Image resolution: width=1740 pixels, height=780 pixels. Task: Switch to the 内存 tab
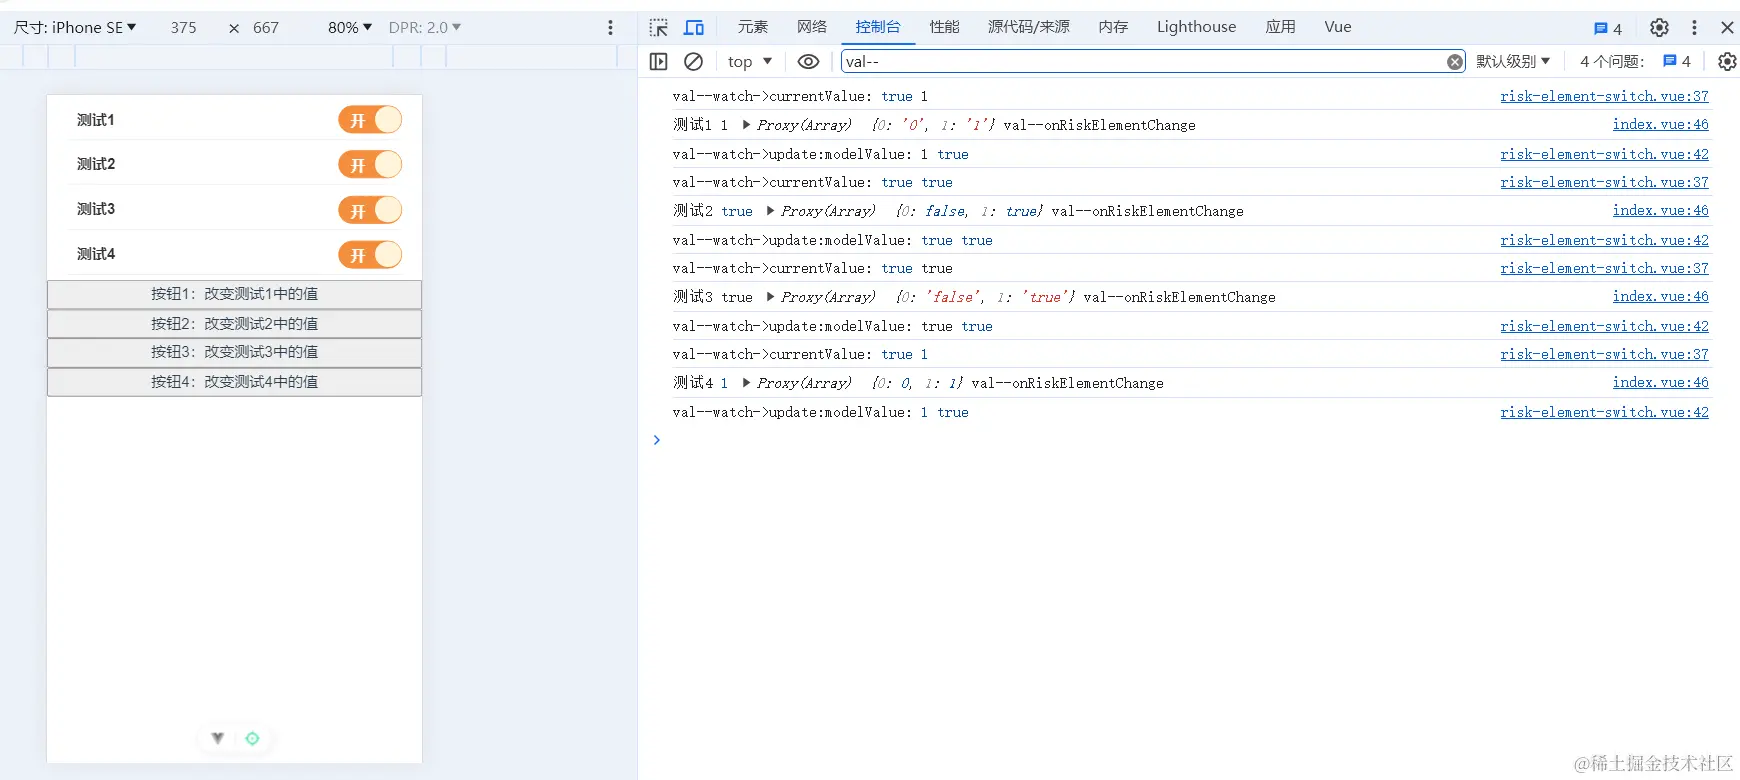(x=1113, y=27)
